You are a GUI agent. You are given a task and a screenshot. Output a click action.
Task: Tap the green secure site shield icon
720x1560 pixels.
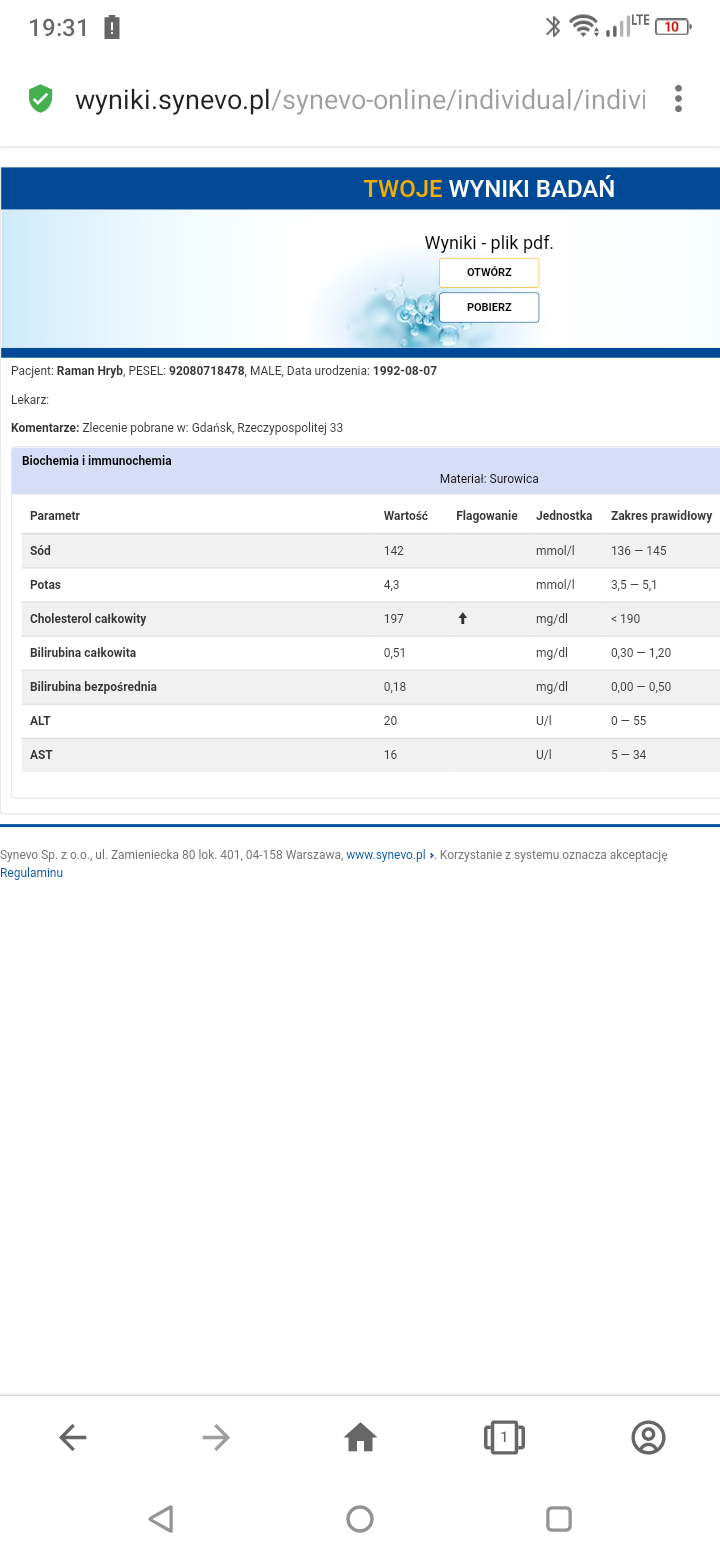pyautogui.click(x=40, y=99)
